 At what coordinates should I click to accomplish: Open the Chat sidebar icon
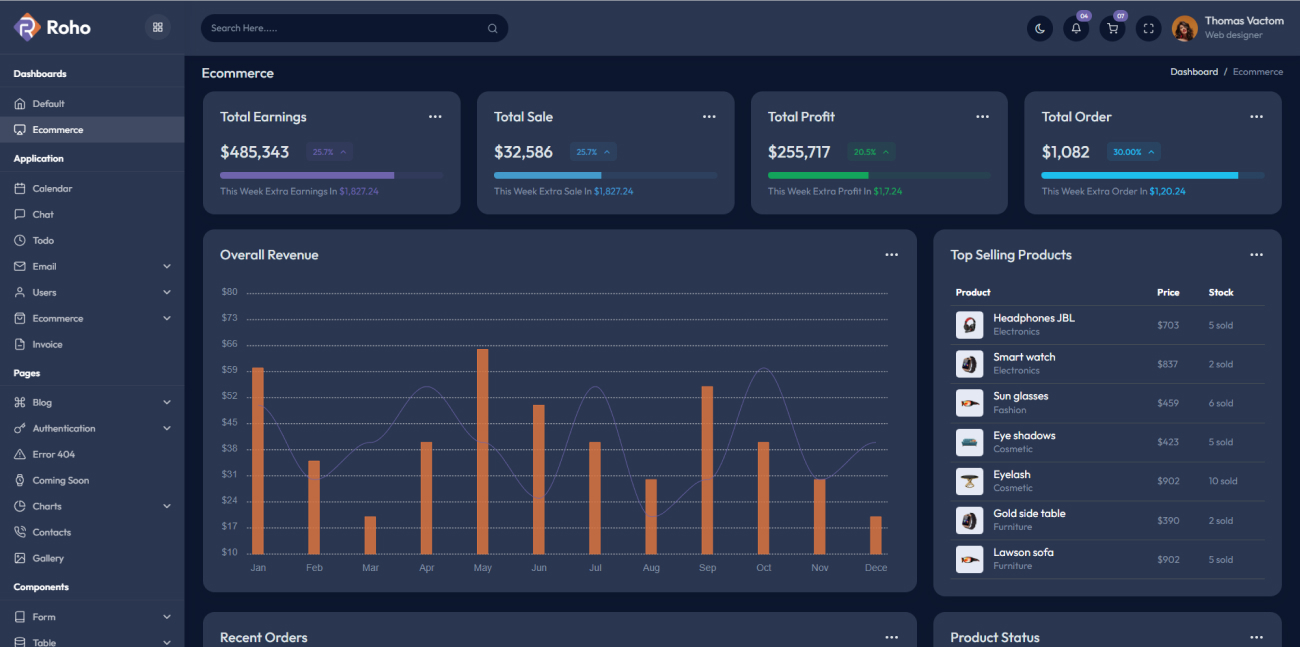tap(18, 214)
